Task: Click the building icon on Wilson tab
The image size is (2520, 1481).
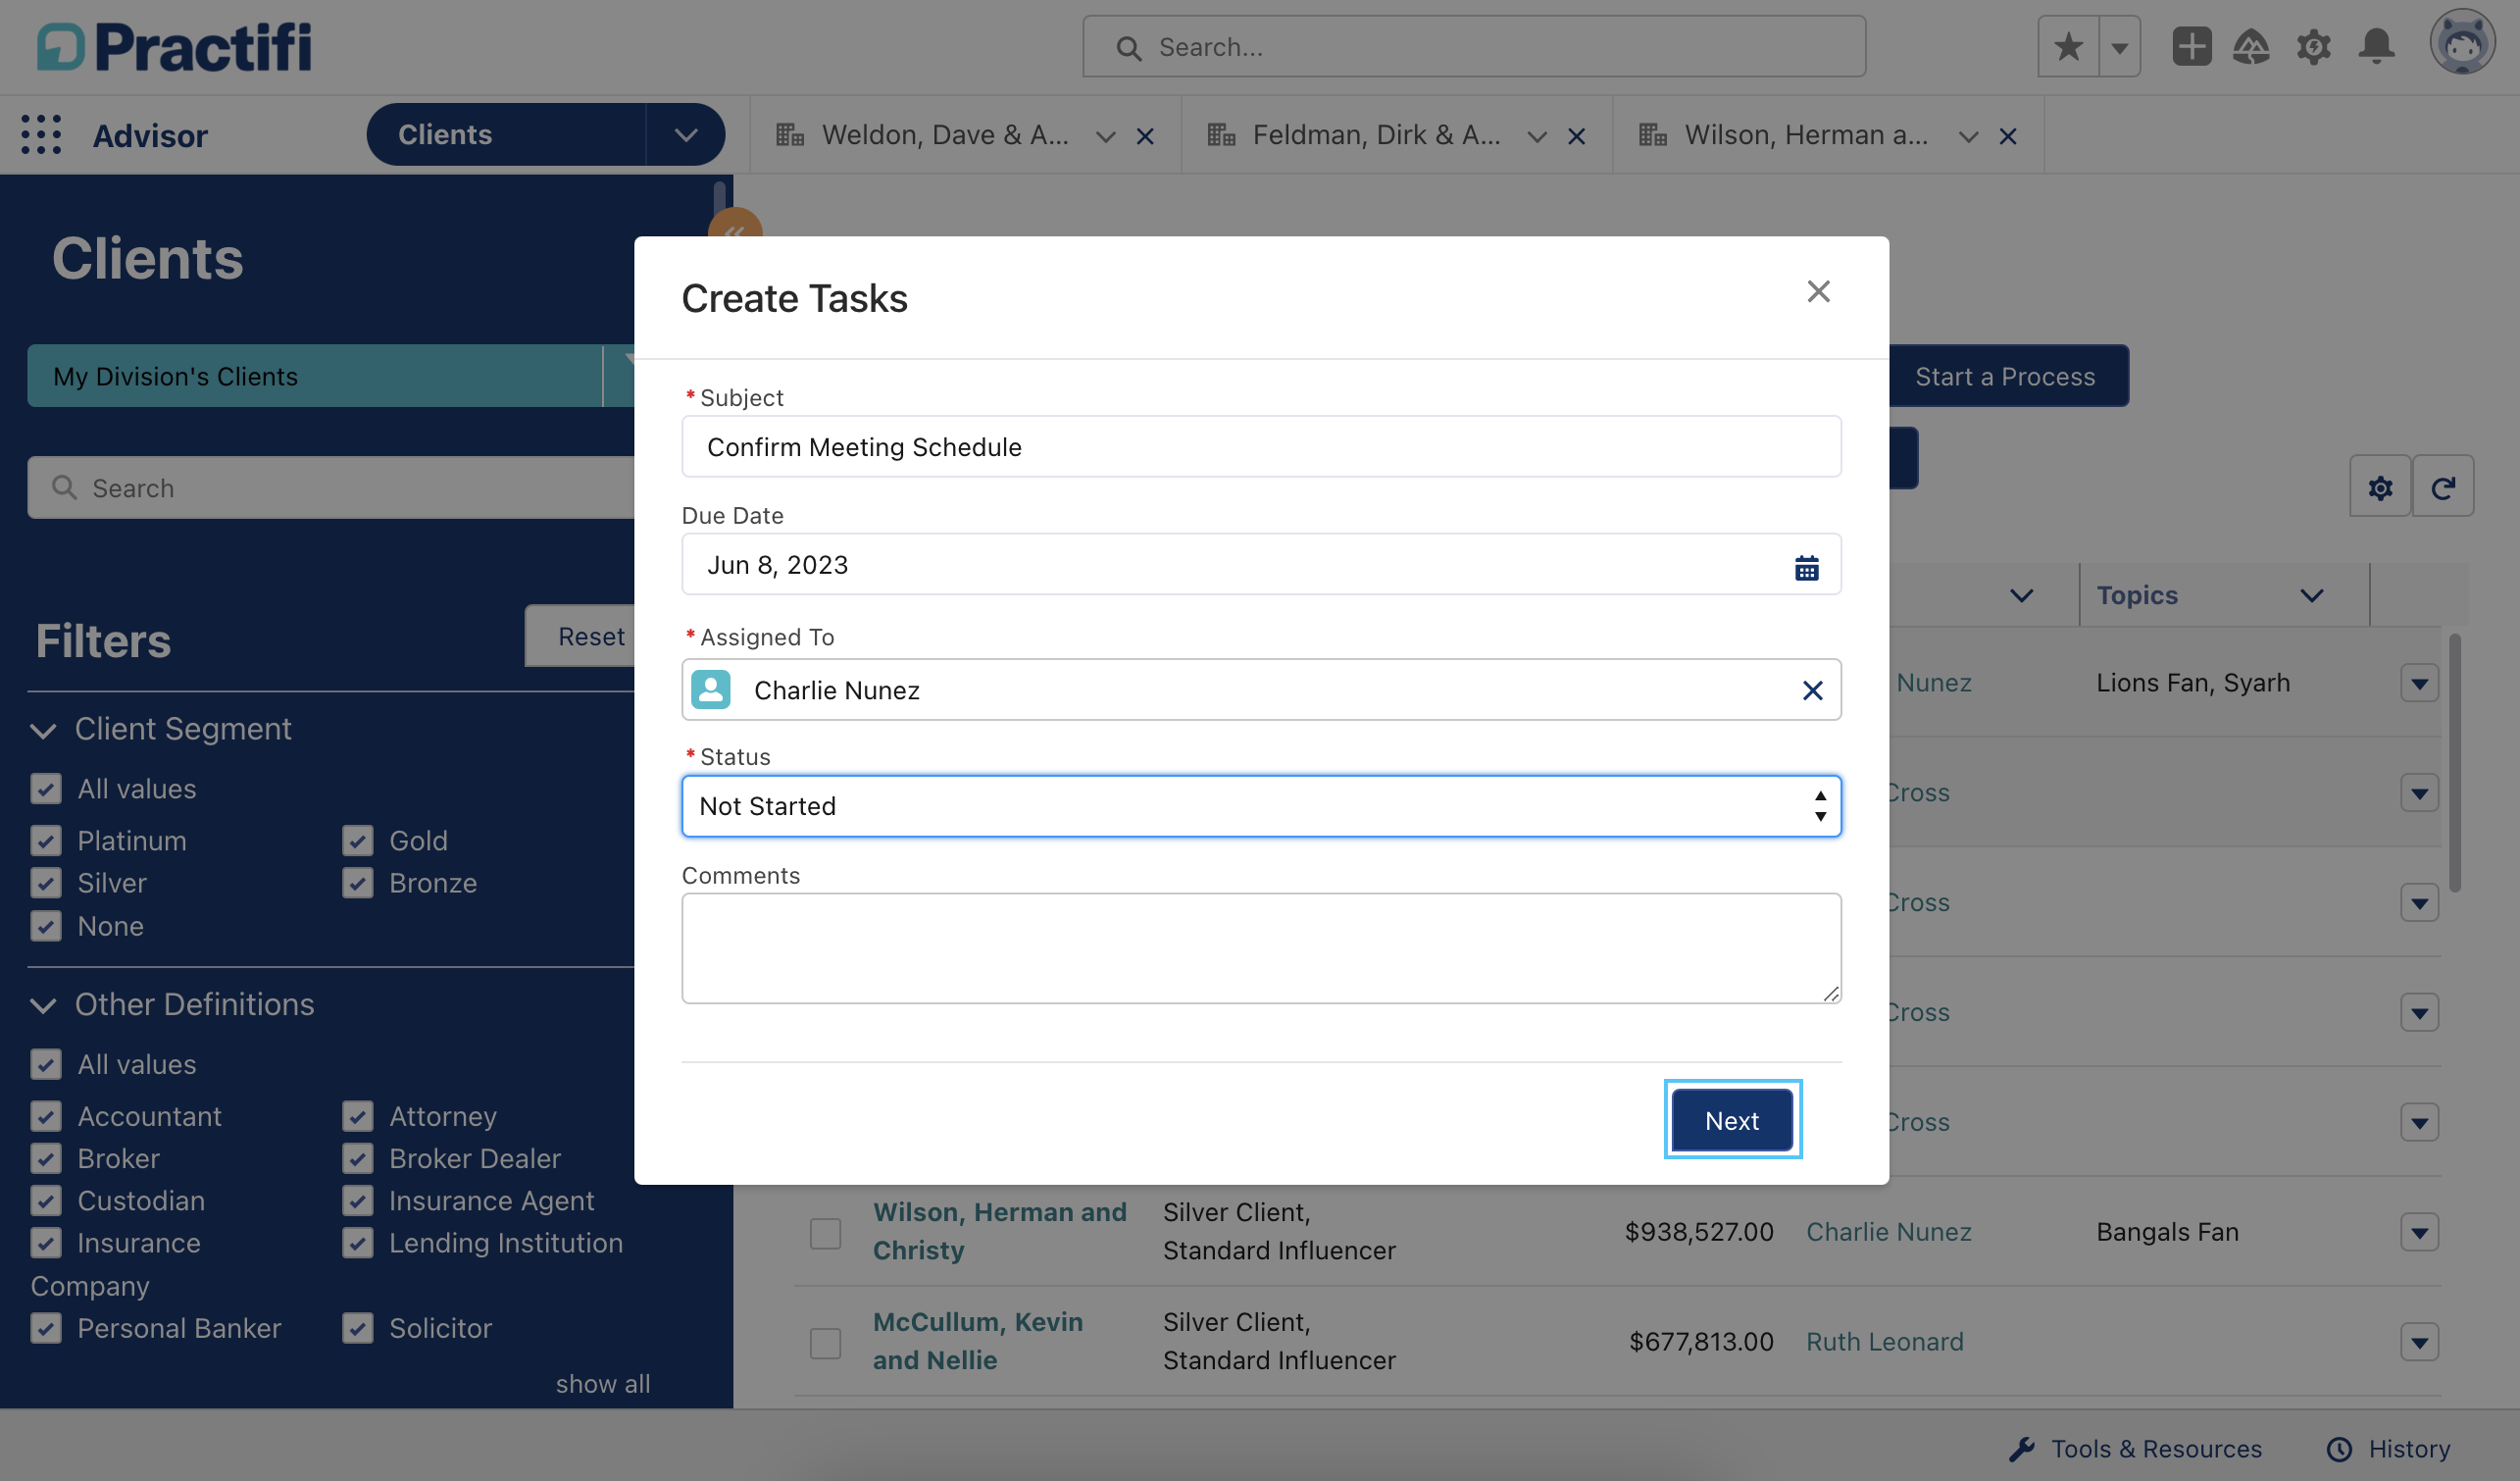Action: [x=1653, y=135]
